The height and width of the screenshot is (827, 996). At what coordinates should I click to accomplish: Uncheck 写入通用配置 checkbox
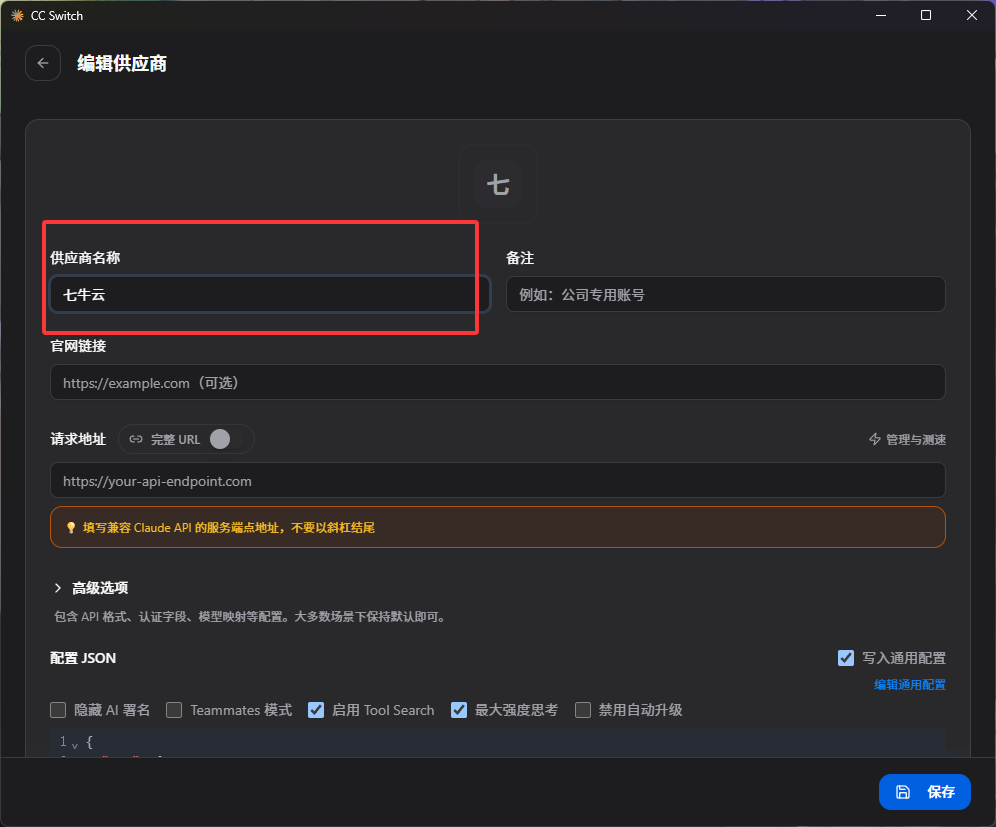(845, 658)
